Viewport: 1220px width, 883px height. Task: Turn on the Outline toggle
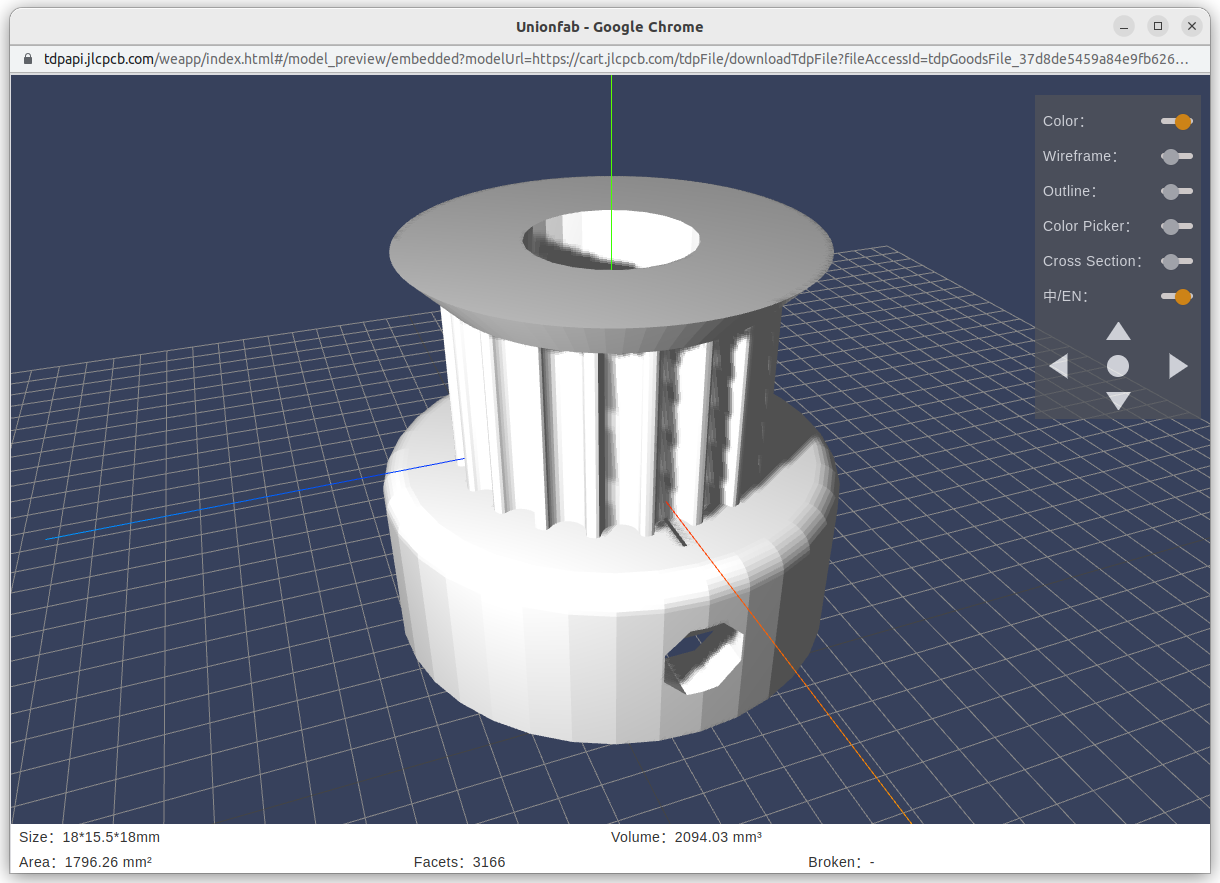point(1177,191)
